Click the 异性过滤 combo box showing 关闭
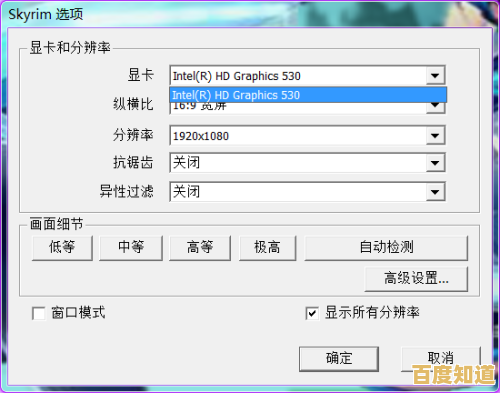Image resolution: width=500 pixels, height=393 pixels. point(307,192)
